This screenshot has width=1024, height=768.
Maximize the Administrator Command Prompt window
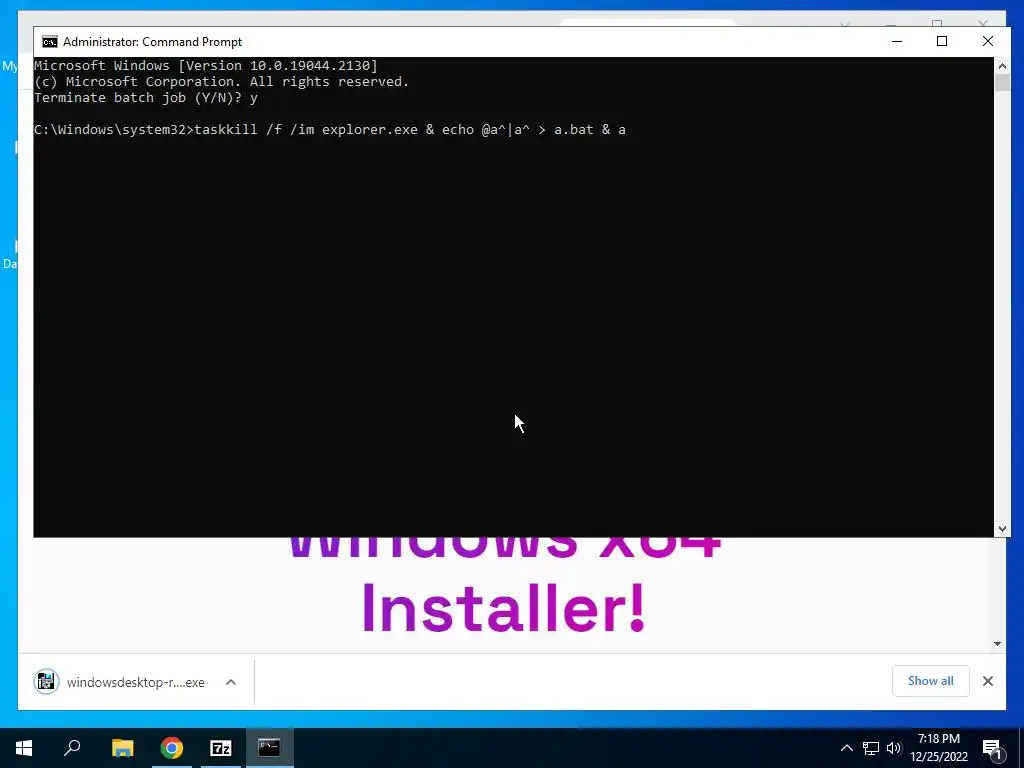pyautogui.click(x=942, y=41)
